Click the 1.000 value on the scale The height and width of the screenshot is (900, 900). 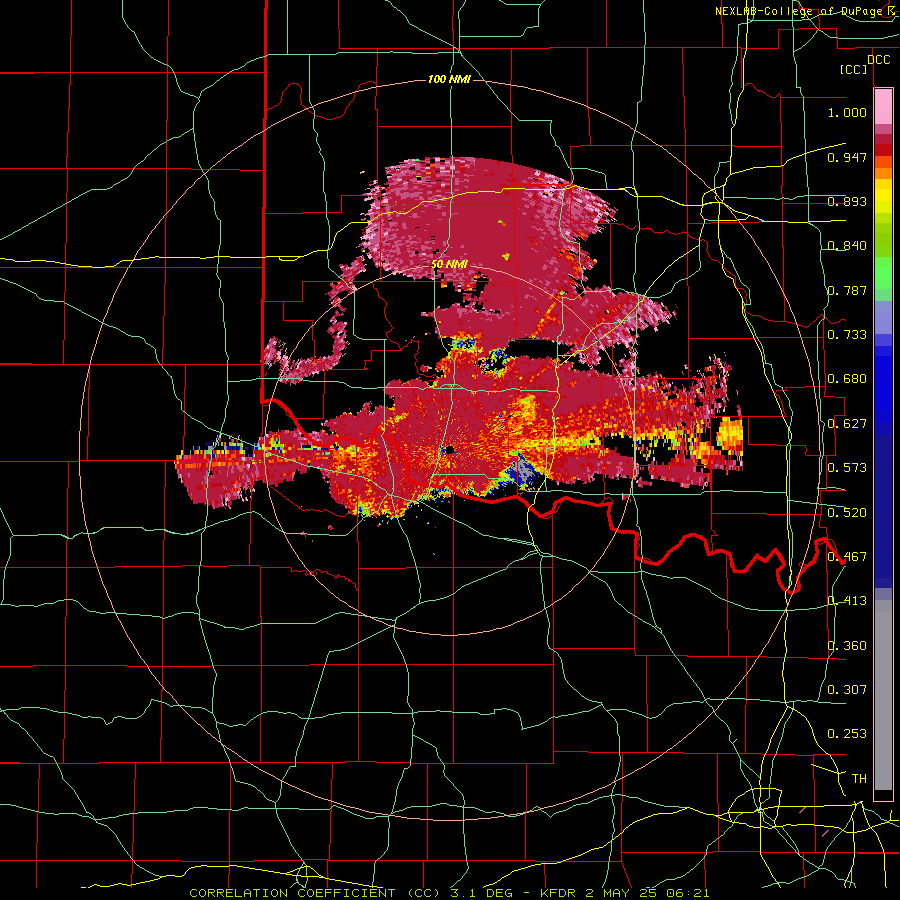point(847,112)
